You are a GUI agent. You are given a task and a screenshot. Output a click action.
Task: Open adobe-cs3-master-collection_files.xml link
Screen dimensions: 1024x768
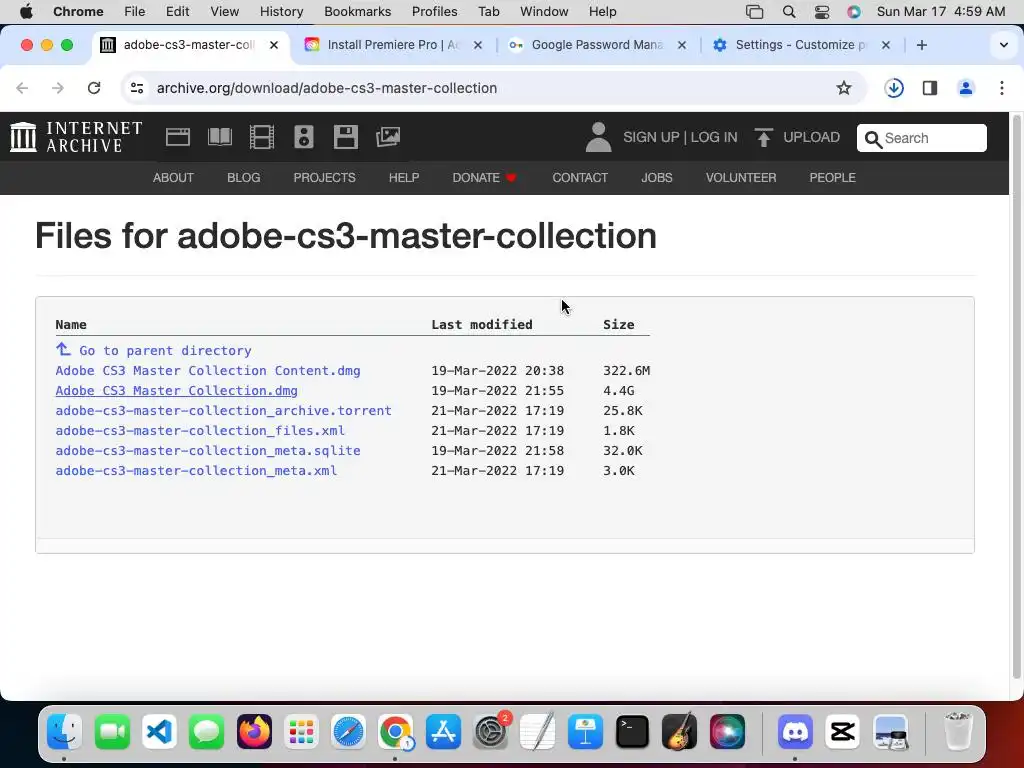(x=200, y=430)
